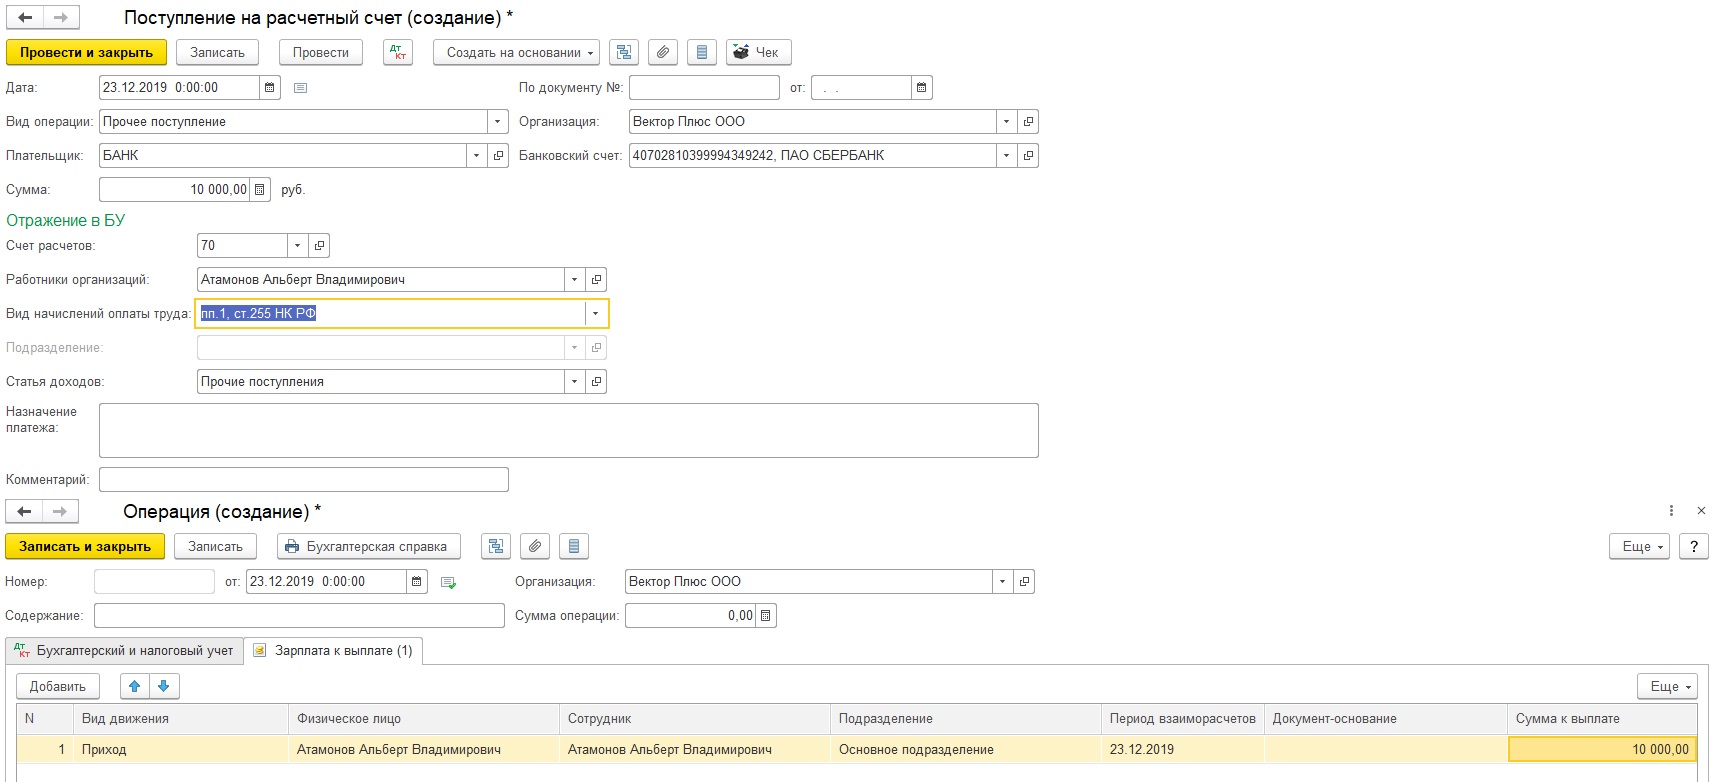Expand the Банковский счет dropdown
This screenshot has width=1719, height=782.
(1006, 155)
